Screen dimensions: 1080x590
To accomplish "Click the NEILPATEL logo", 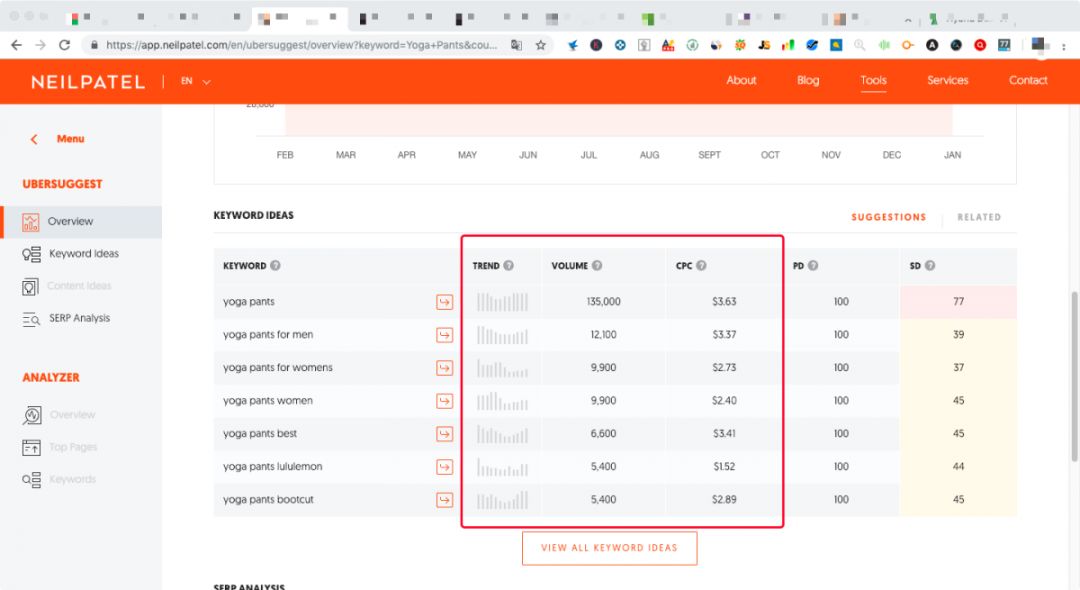I will click(88, 82).
